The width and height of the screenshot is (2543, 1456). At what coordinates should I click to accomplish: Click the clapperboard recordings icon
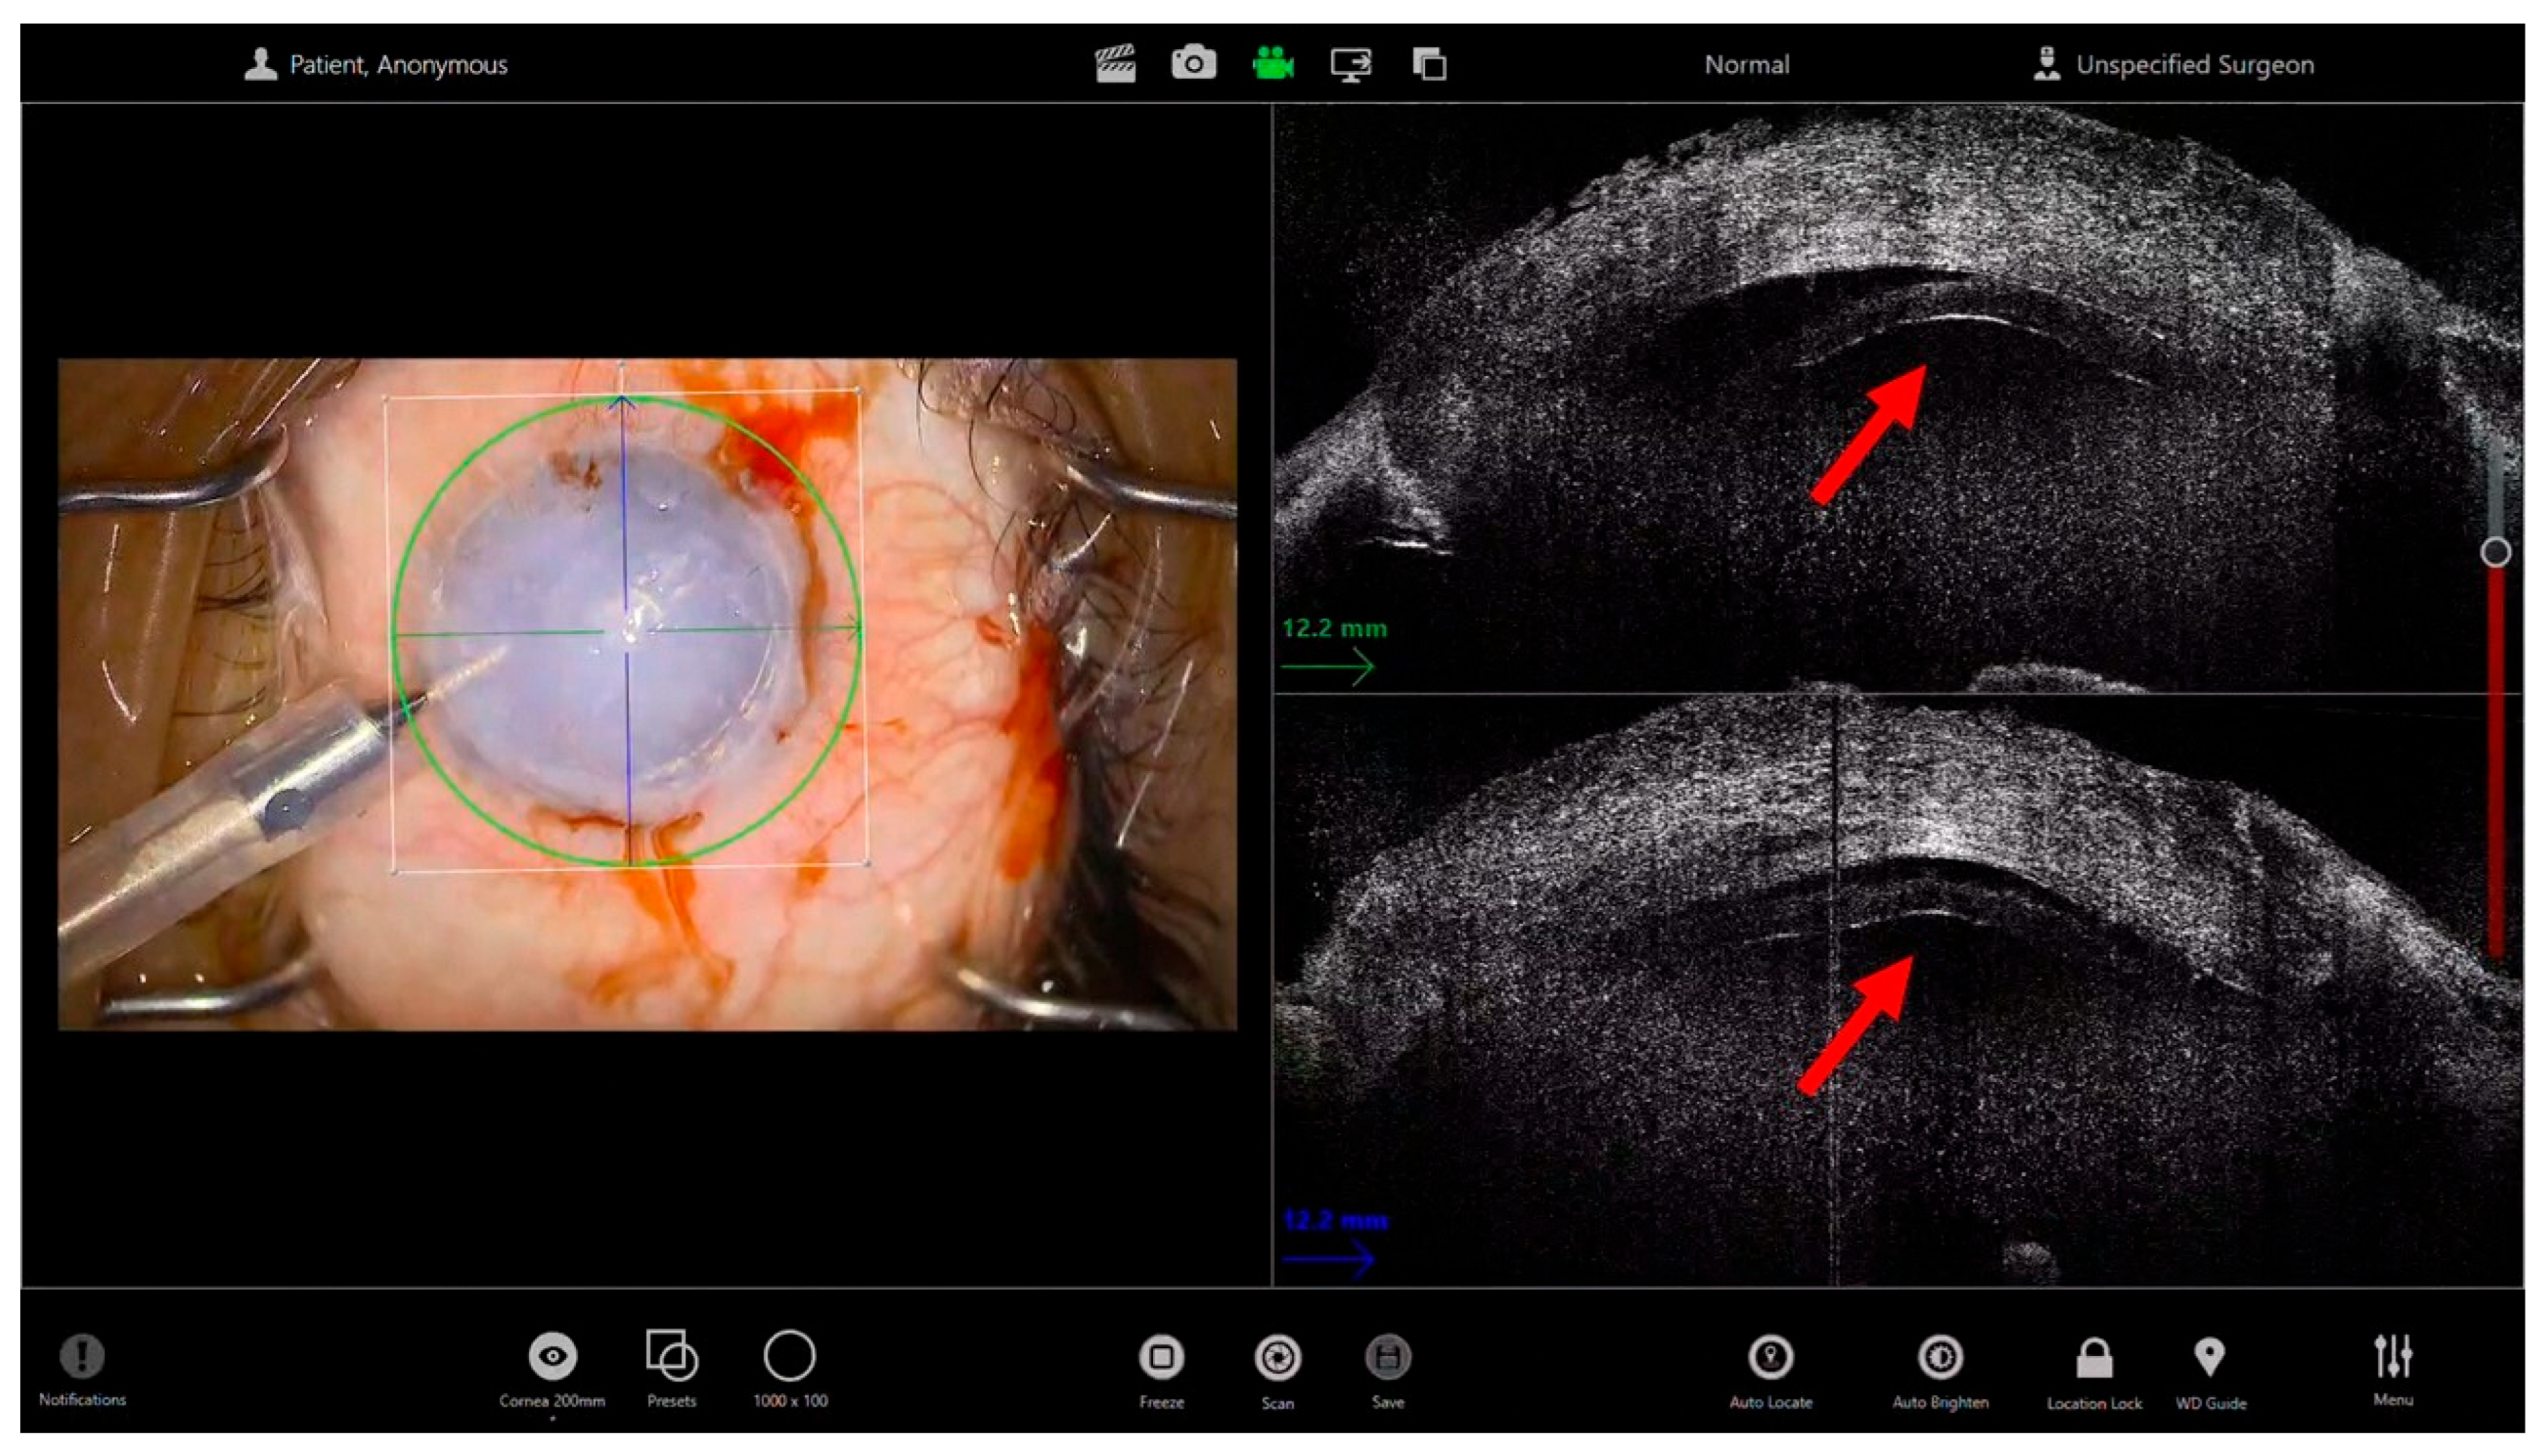click(x=1114, y=64)
